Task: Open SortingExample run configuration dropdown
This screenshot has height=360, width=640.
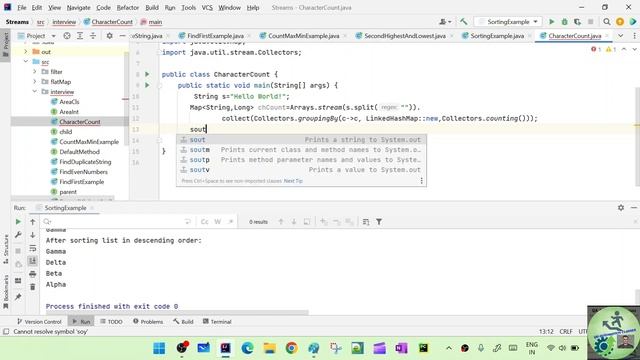Action: click(508, 22)
